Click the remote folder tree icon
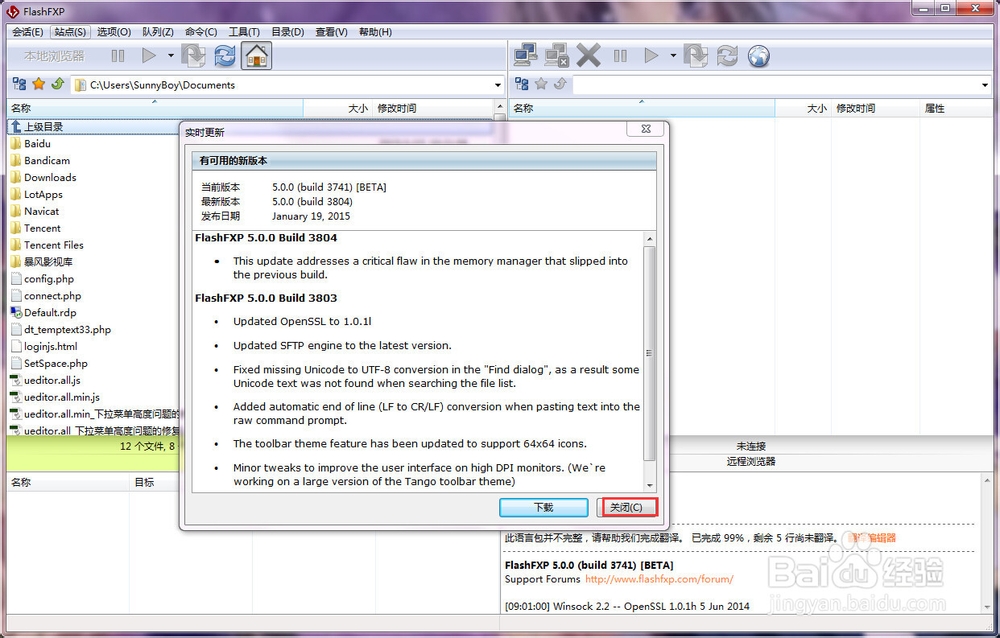The width and height of the screenshot is (1000, 638). (522, 84)
